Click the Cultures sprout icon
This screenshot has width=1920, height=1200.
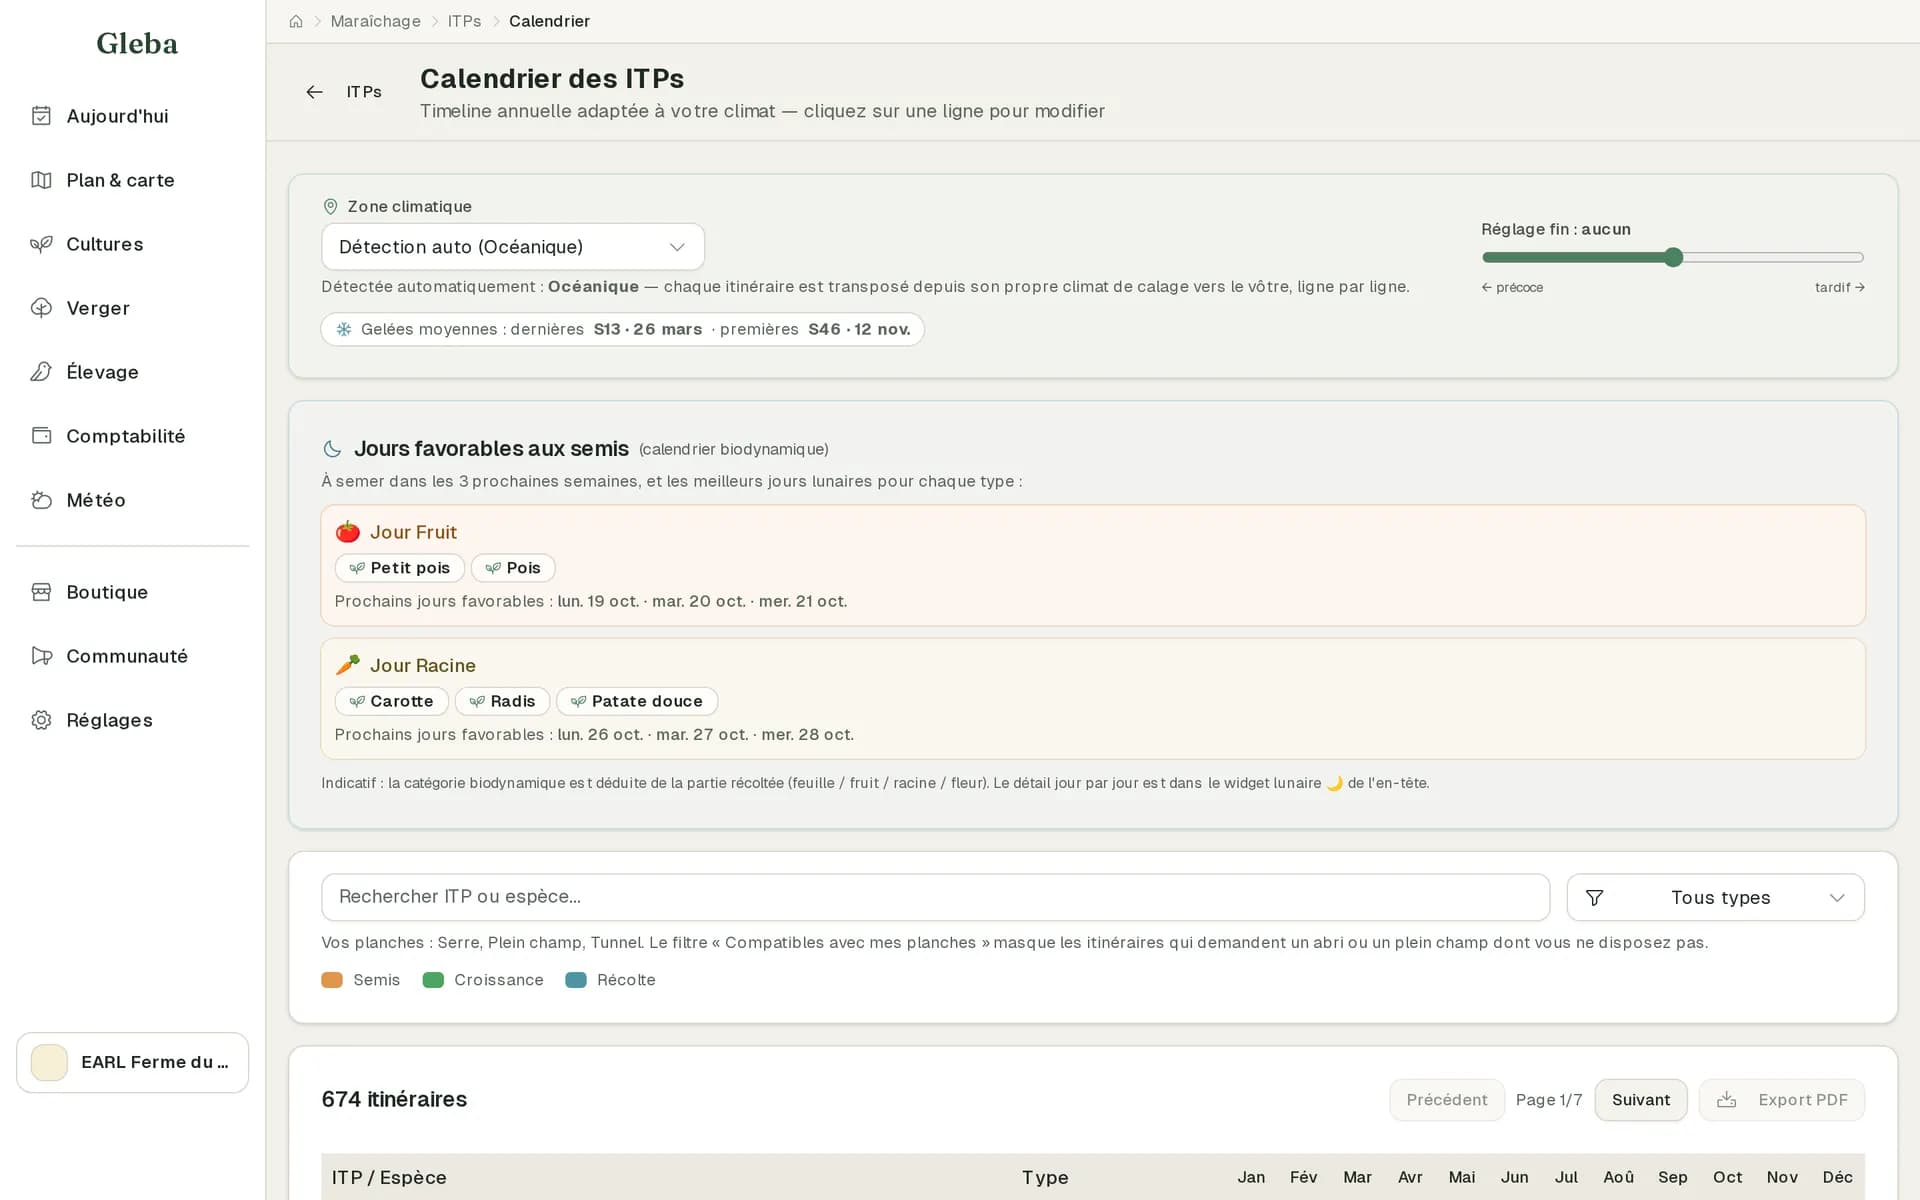click(41, 244)
